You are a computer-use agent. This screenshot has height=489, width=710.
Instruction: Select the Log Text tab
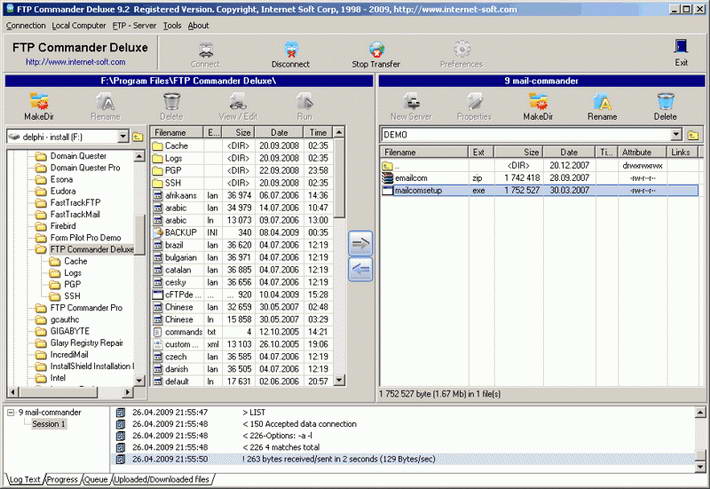pos(25,479)
